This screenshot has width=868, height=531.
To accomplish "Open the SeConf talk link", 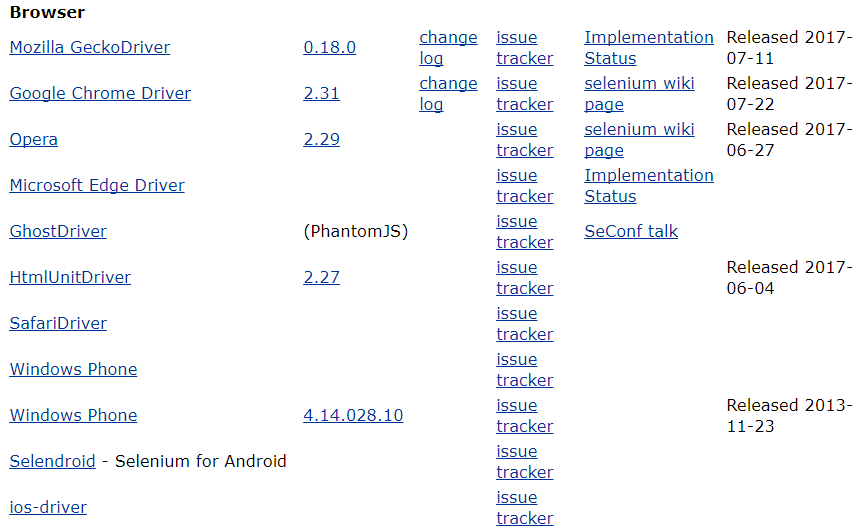I will [x=631, y=231].
